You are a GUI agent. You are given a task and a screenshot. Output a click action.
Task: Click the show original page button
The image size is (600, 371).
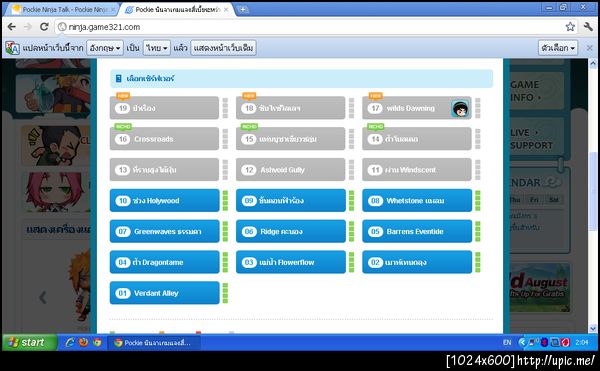(223, 48)
